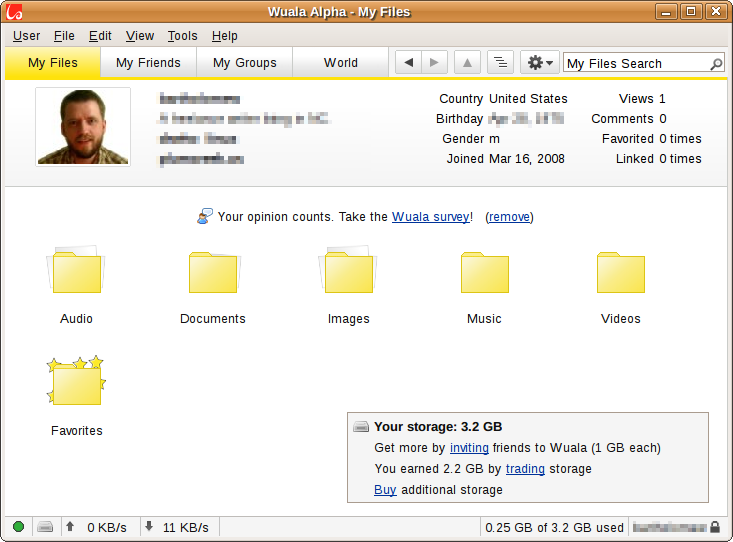
Task: Open the Wuala survey link
Action: point(431,217)
